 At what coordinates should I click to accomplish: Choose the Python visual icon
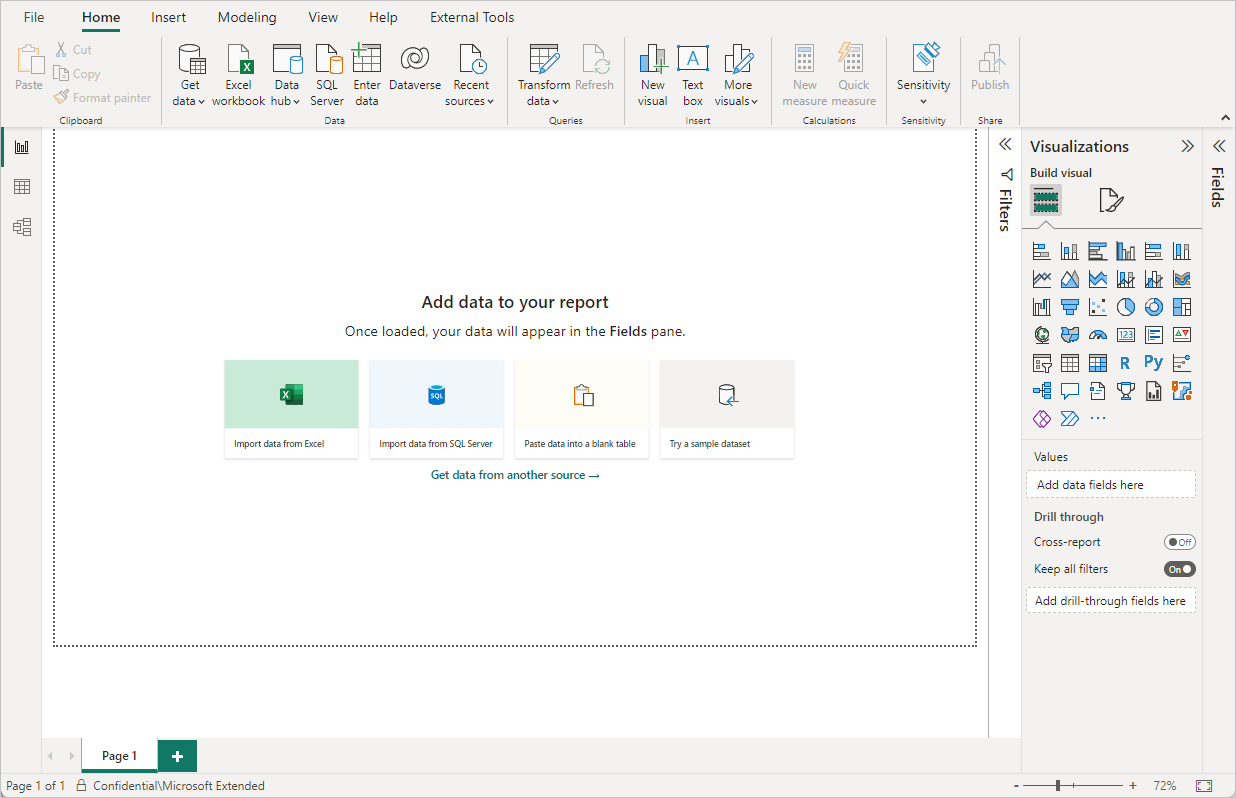(1153, 363)
